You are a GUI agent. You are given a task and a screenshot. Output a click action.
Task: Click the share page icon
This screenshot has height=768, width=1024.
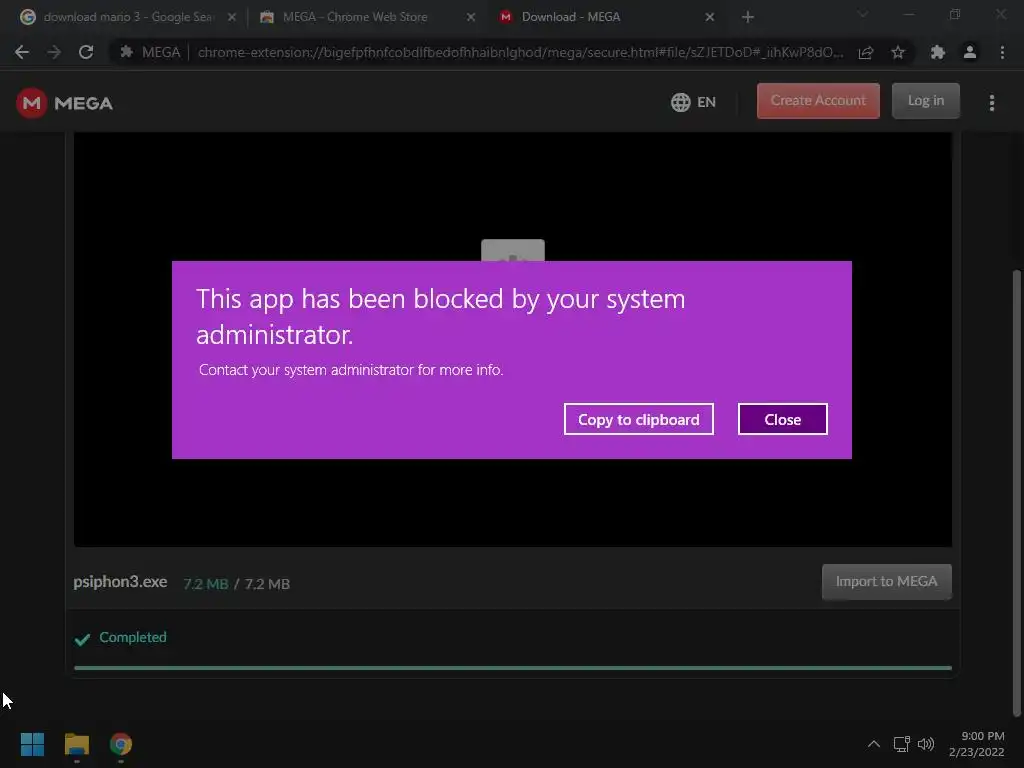pyautogui.click(x=865, y=52)
